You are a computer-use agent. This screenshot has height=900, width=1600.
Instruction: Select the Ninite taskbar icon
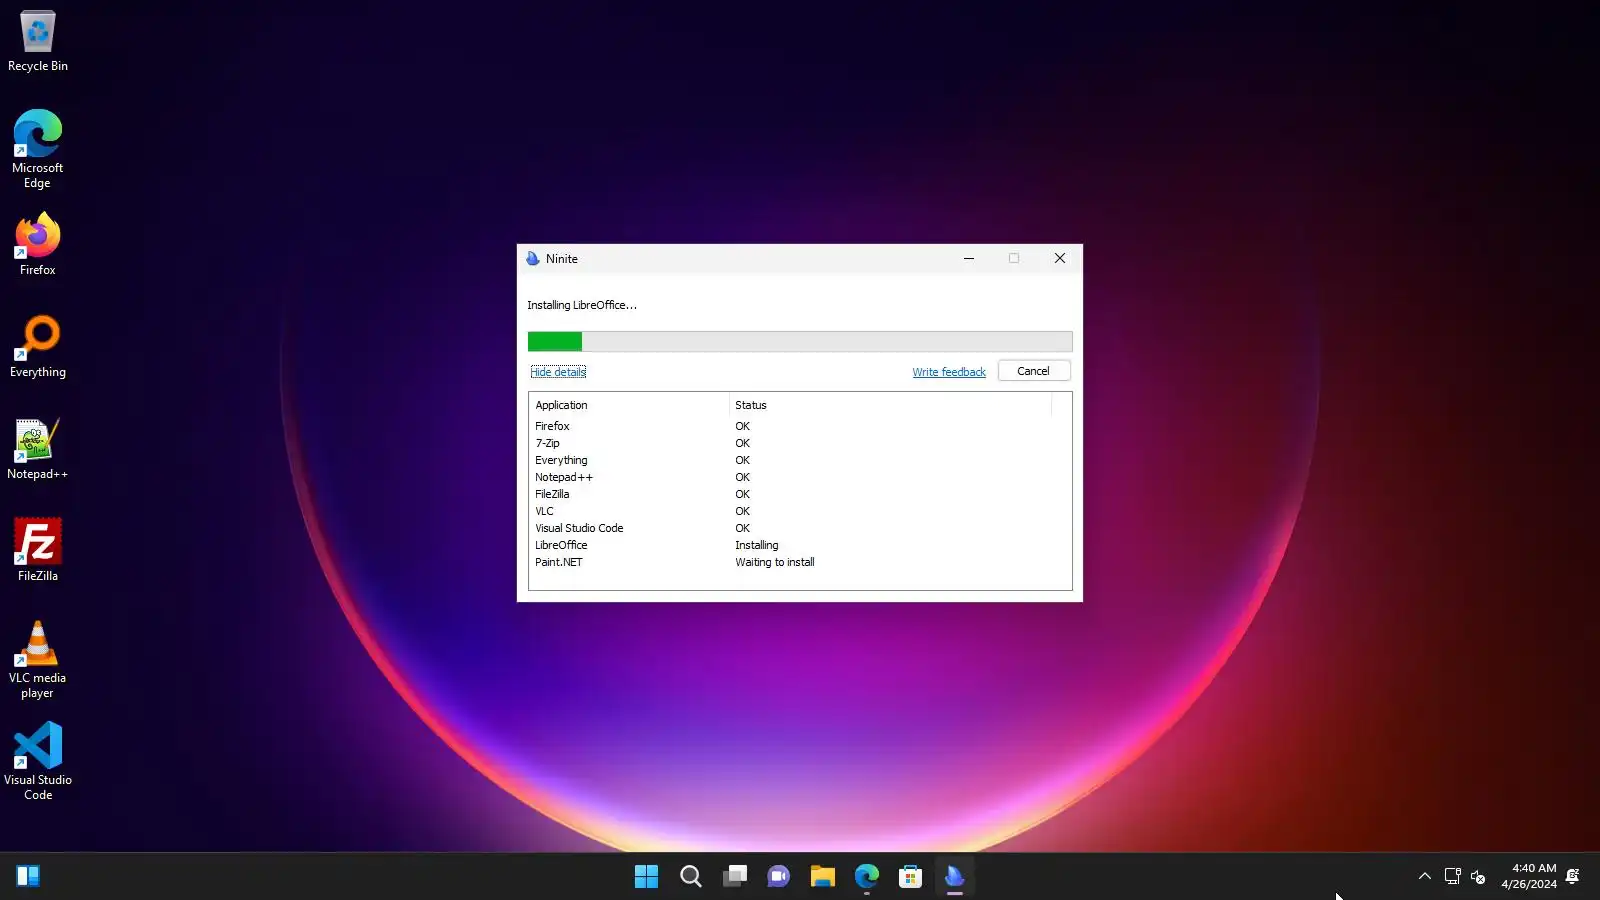954,877
